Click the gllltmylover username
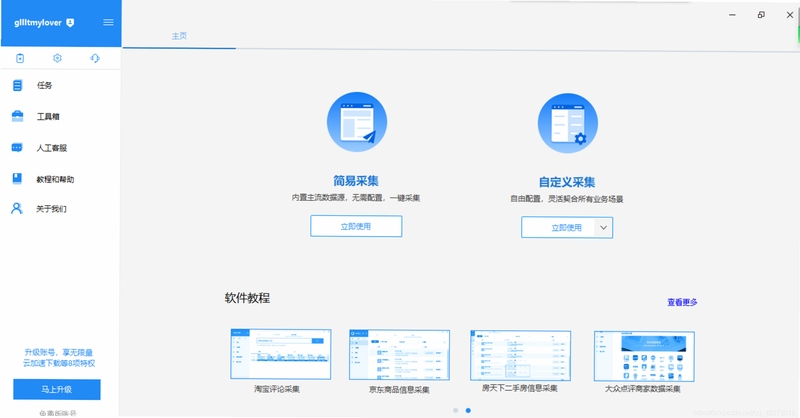 [x=38, y=23]
